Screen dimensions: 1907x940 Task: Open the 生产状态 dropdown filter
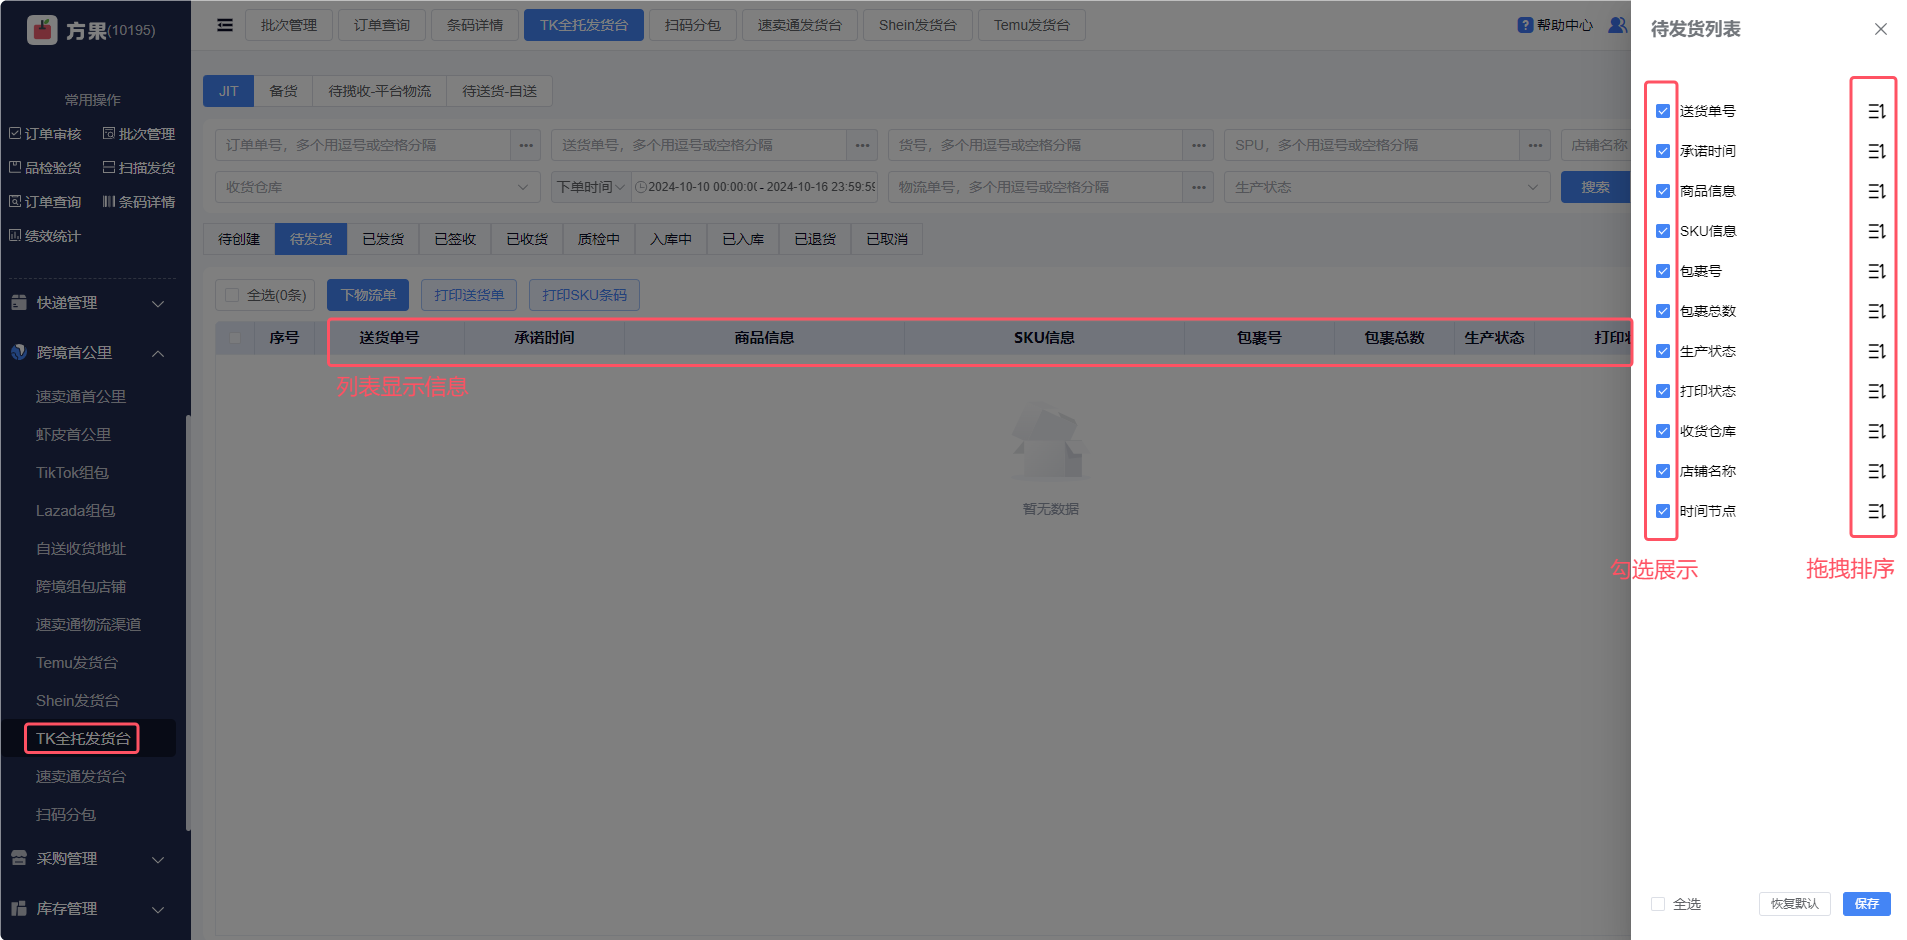(1387, 187)
